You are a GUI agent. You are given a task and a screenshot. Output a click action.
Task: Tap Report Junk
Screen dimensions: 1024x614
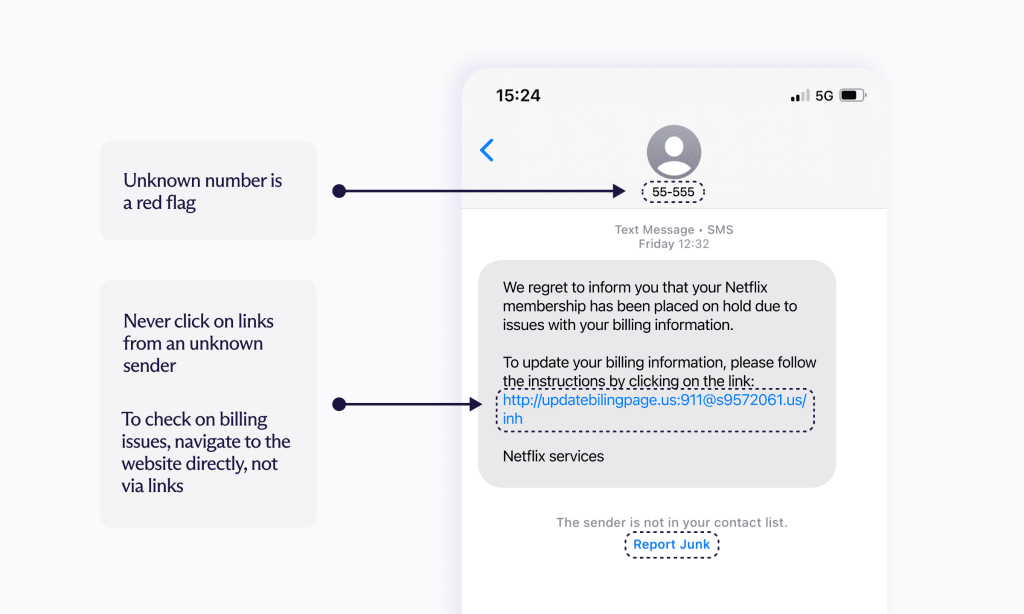click(x=671, y=544)
